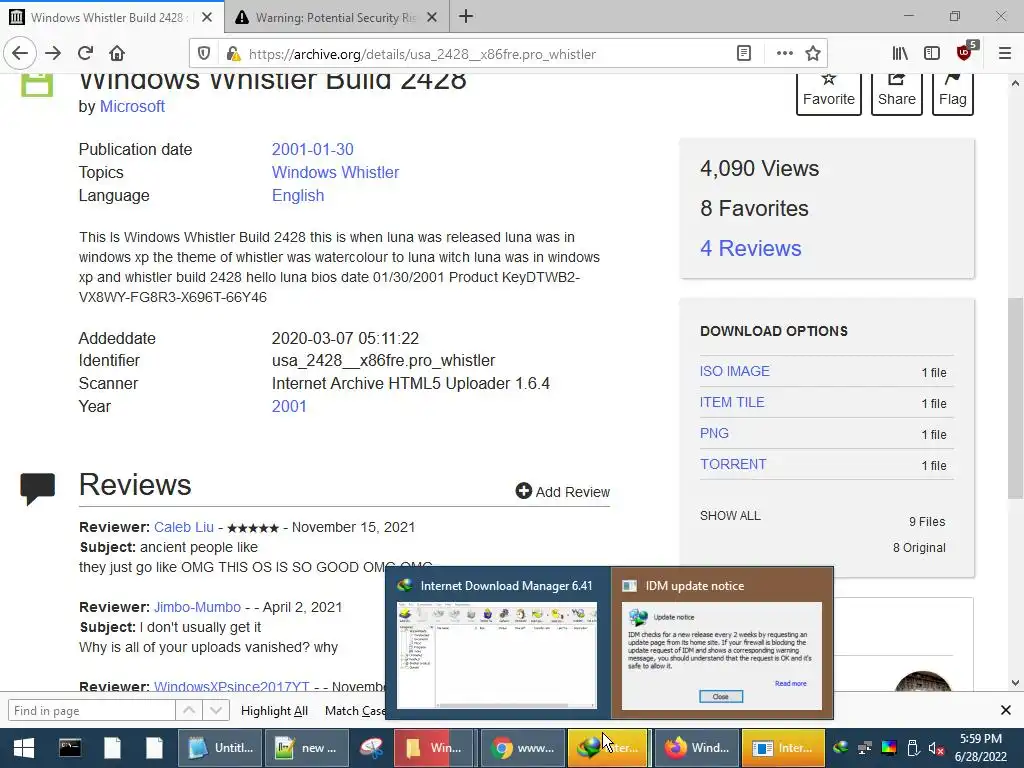Screen dimensions: 1024x768
Task: Open the page actions three-dot menu
Action: pyautogui.click(x=784, y=54)
